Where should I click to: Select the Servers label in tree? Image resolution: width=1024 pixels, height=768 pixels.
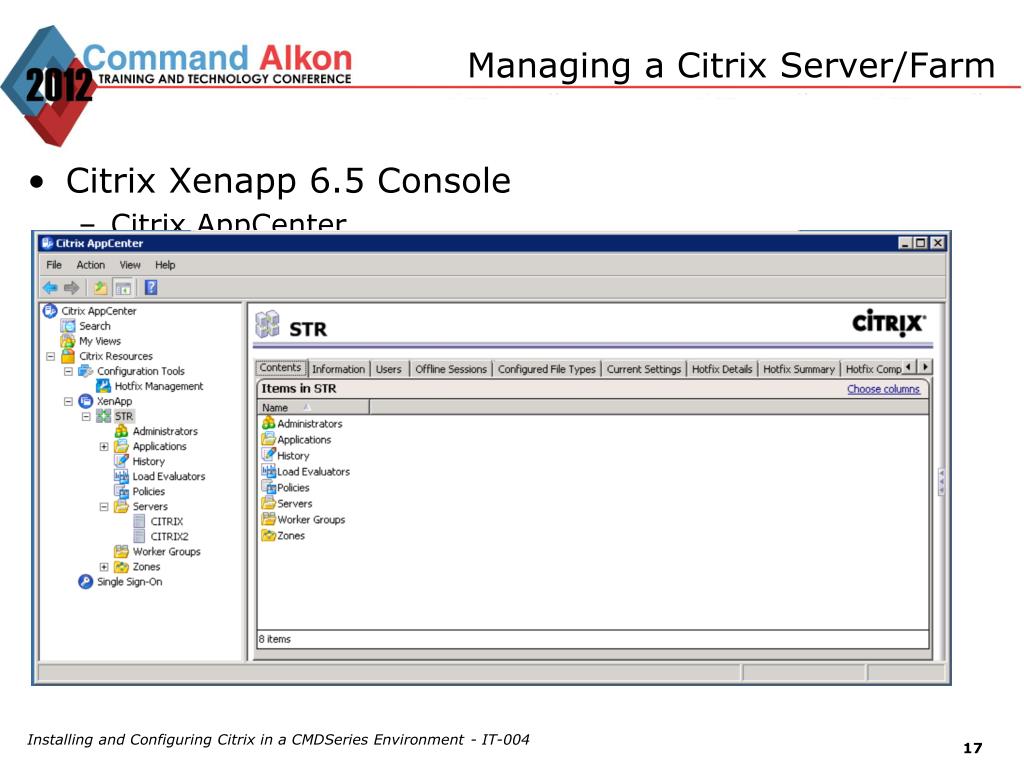pos(150,506)
